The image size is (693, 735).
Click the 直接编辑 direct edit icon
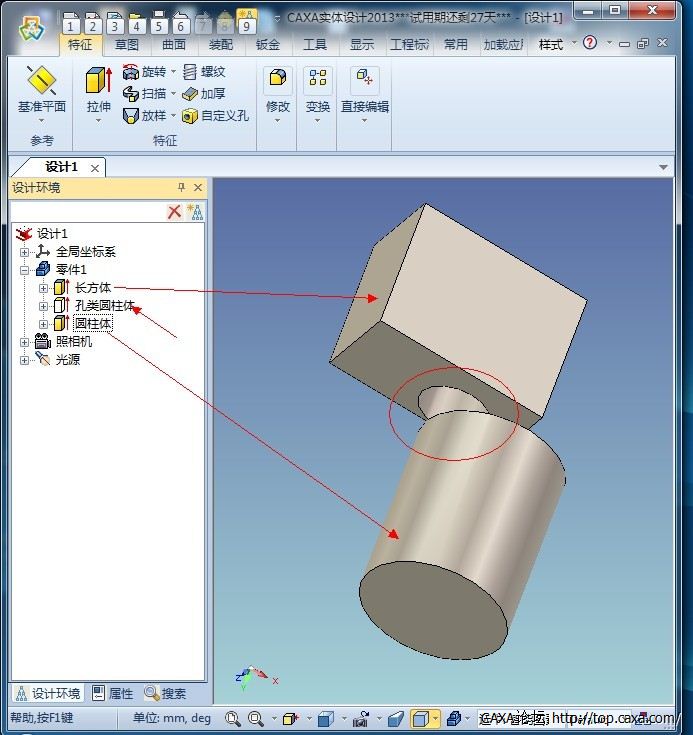(x=364, y=80)
